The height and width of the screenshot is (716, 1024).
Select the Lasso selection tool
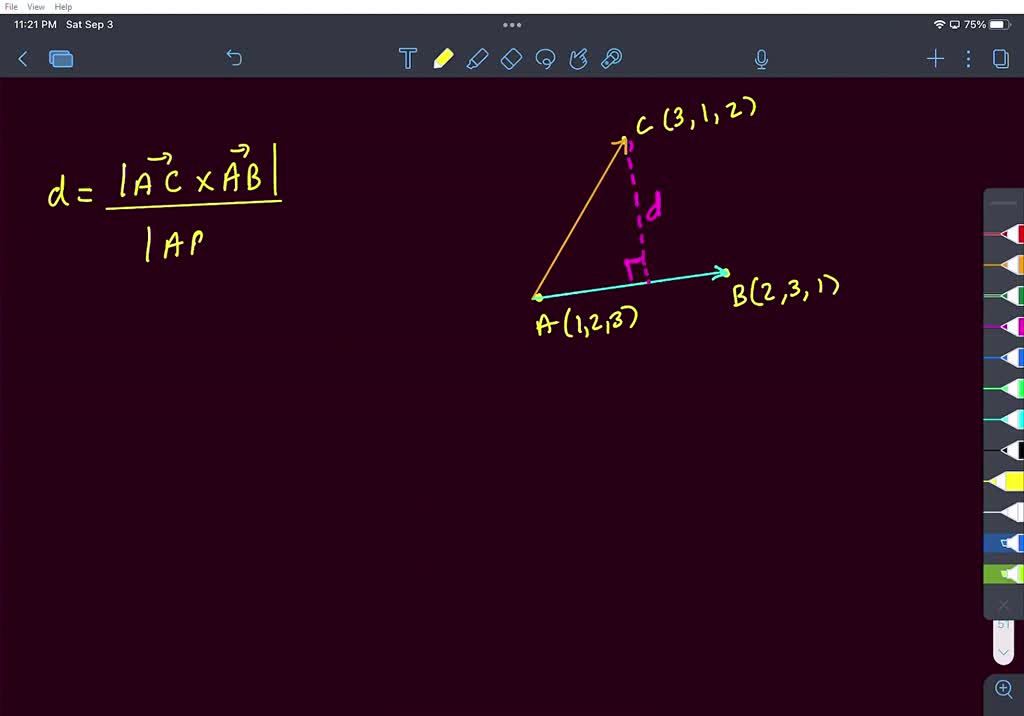pos(545,59)
